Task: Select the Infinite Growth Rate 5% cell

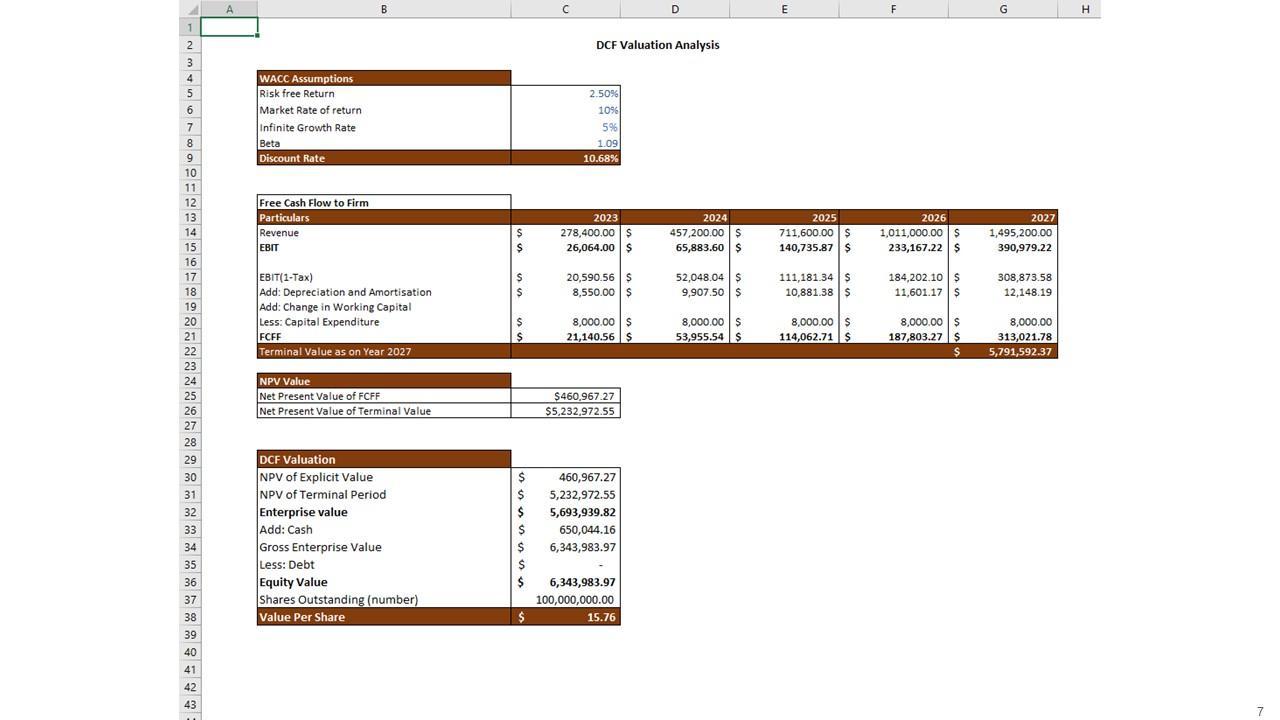Action: 566,127
